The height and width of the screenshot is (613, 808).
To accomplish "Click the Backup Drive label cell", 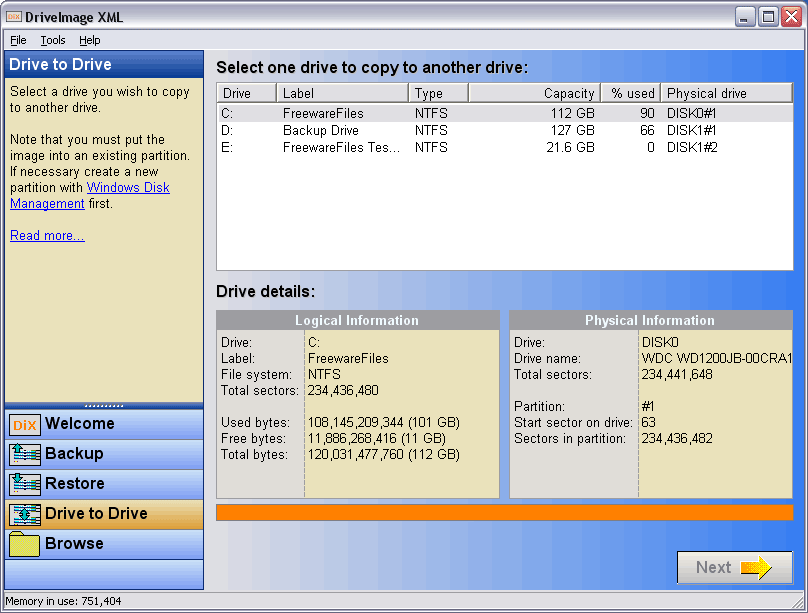I will tap(321, 130).
